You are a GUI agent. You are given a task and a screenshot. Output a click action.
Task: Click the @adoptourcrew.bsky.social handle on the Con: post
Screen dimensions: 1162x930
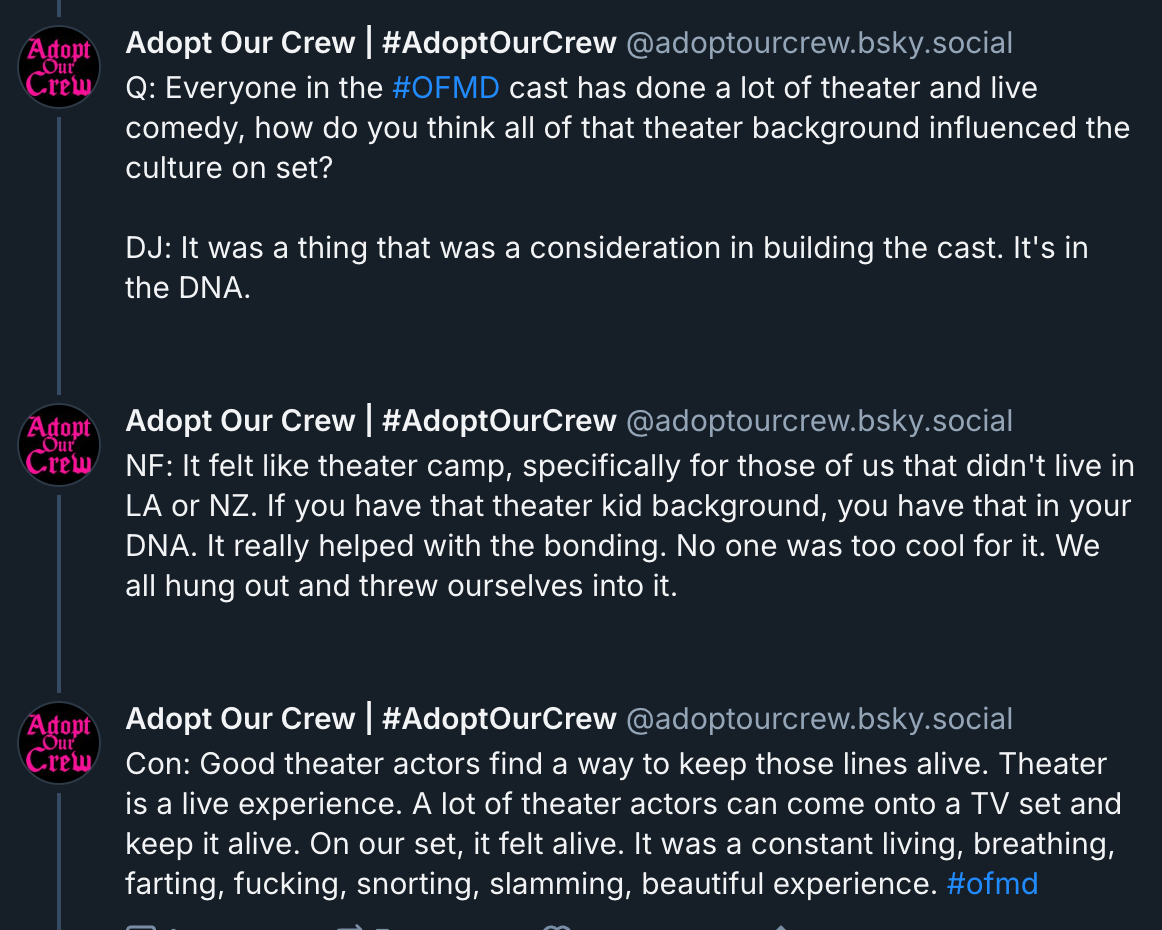pyautogui.click(x=819, y=719)
